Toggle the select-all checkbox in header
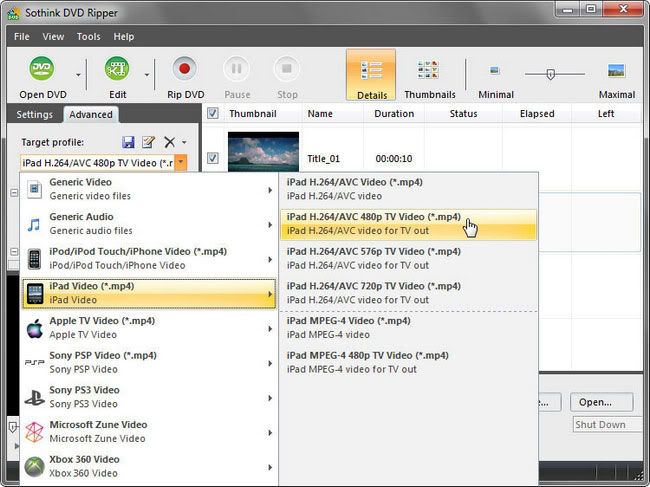 (212, 114)
